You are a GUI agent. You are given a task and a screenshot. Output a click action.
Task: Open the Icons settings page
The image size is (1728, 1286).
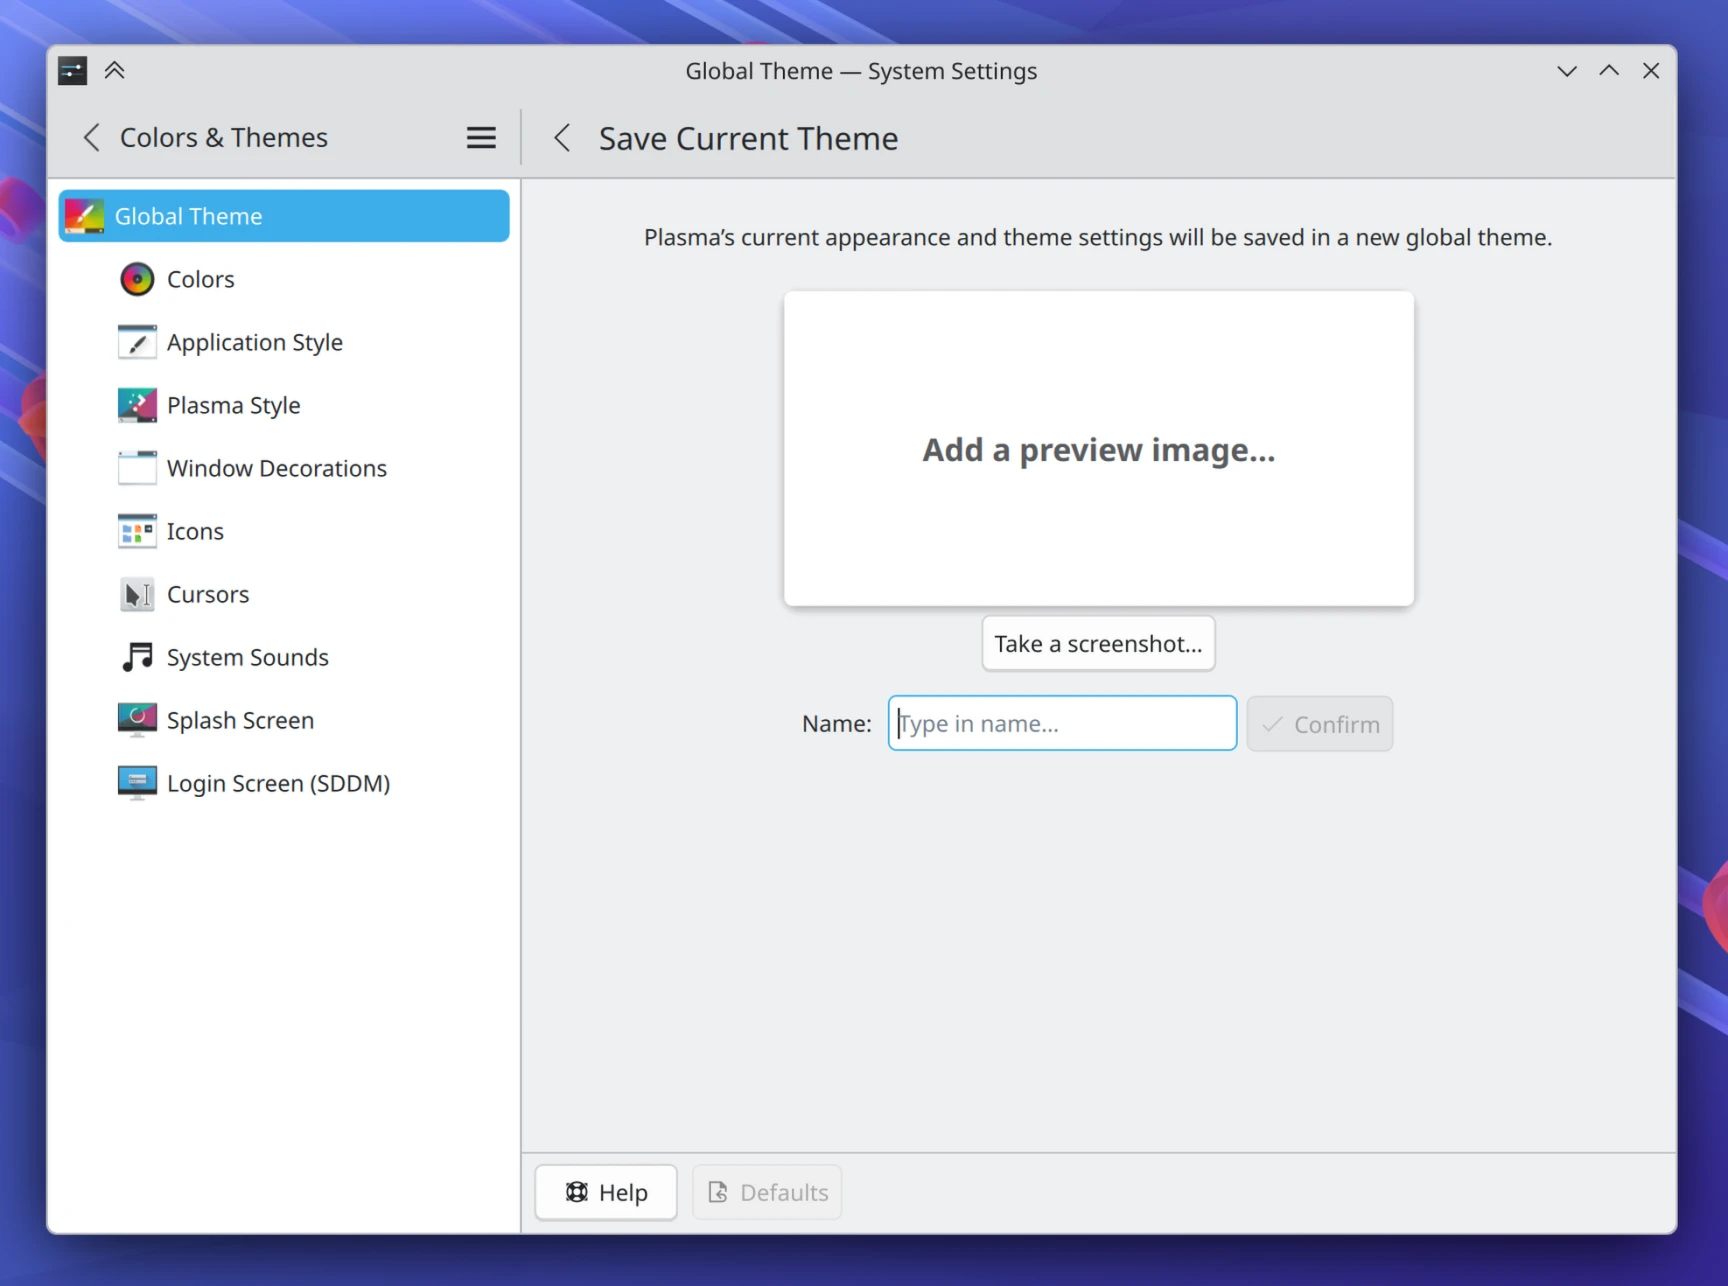(195, 531)
